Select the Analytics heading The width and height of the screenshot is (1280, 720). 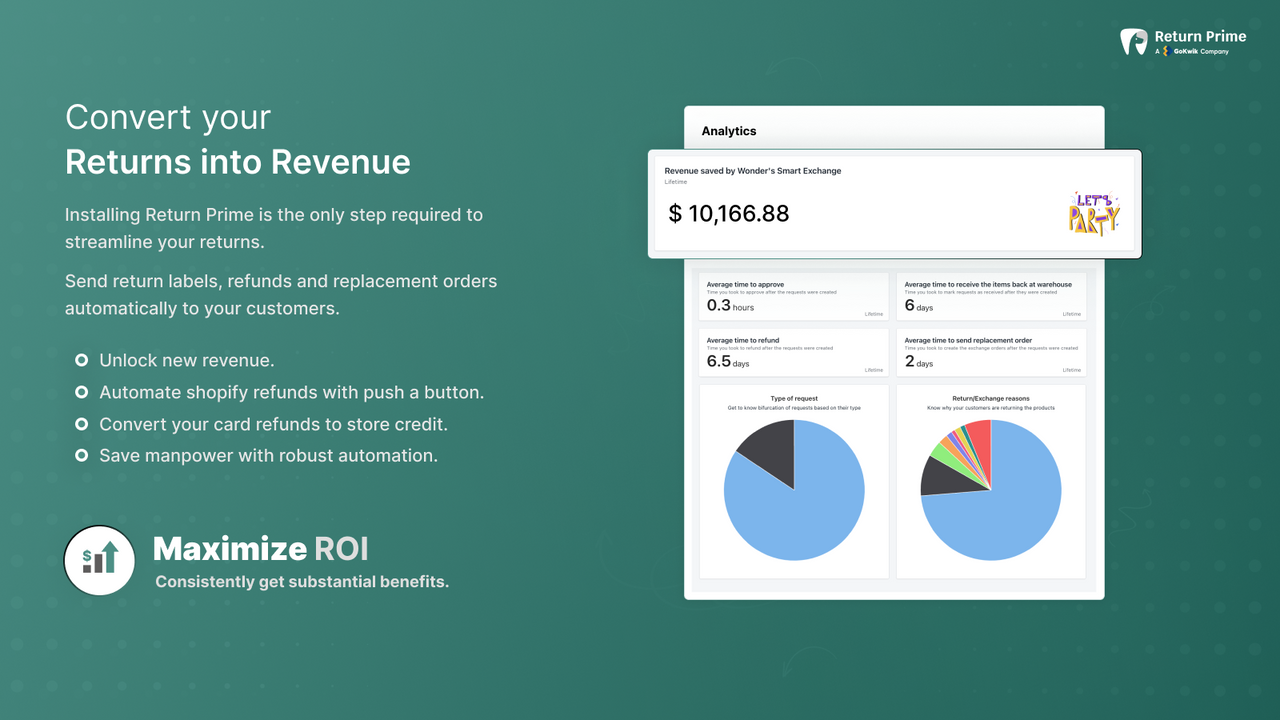click(729, 131)
